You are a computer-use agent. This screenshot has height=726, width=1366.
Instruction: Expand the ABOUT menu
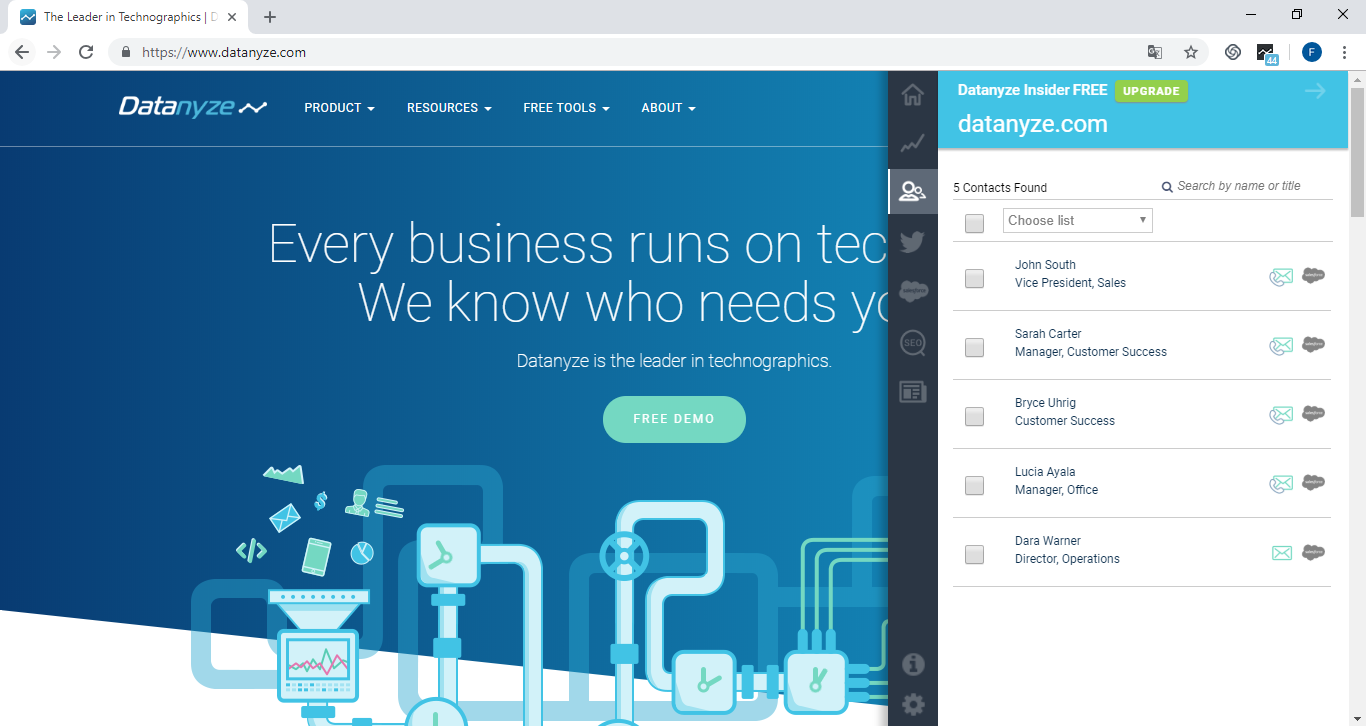(668, 108)
